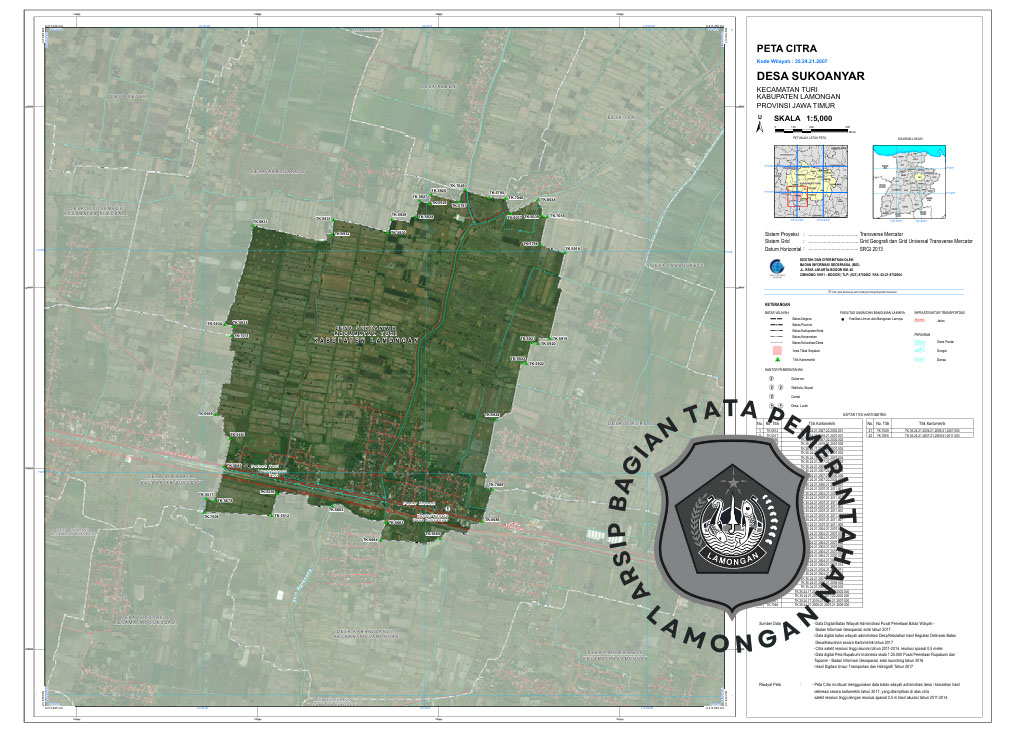Click the Sungai river symbol in legend

tap(921, 350)
